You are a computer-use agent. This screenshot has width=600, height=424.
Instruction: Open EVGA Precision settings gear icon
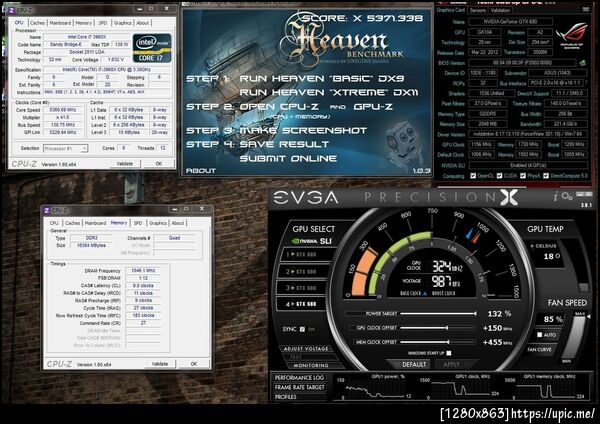567,196
